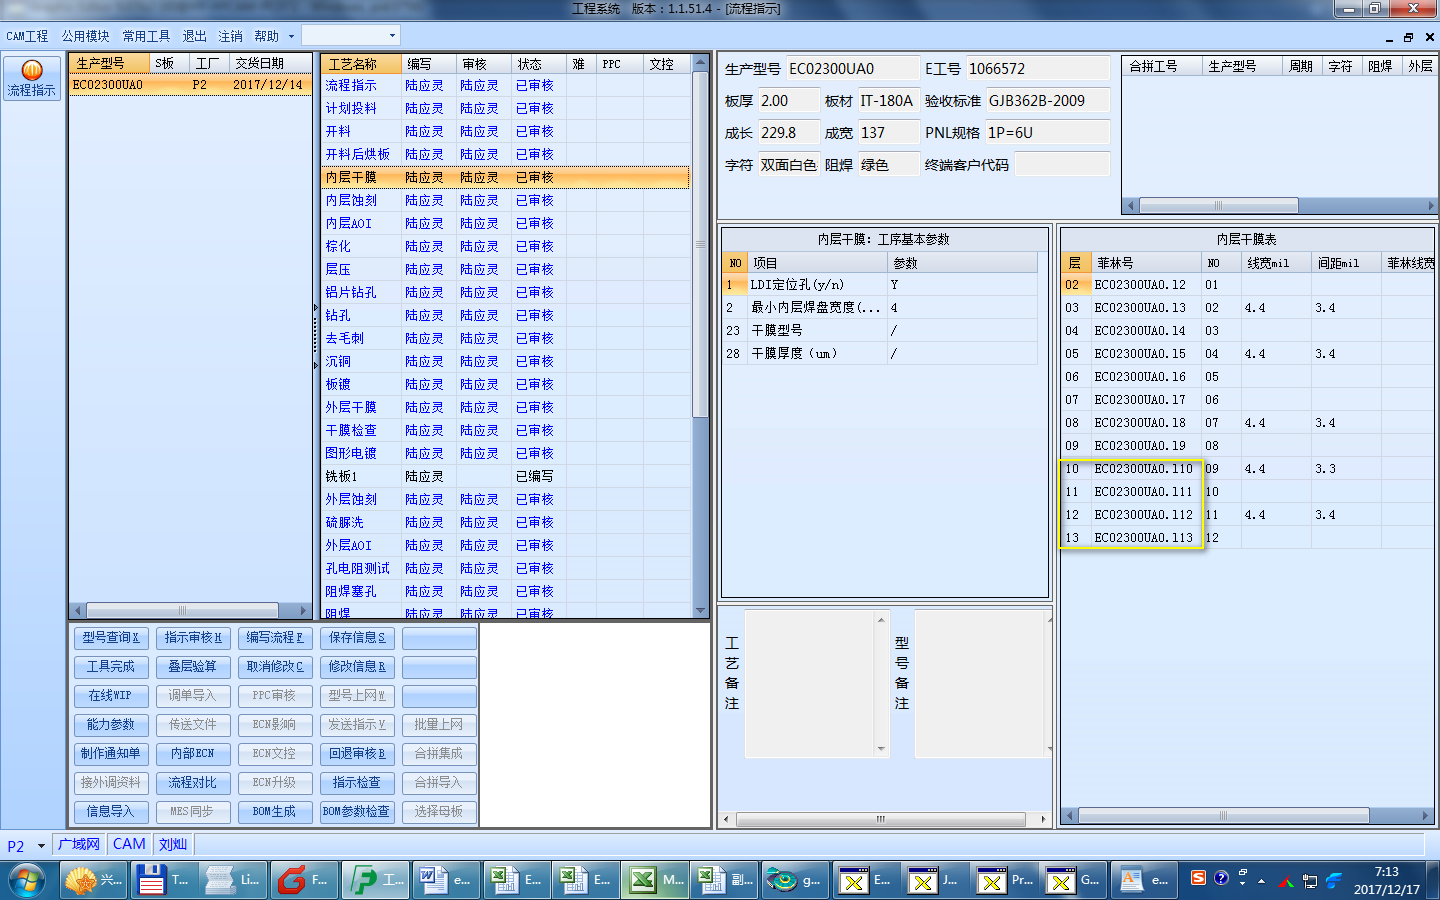The height and width of the screenshot is (900, 1440).
Task: Click the 指示审核 button
Action: 193,638
